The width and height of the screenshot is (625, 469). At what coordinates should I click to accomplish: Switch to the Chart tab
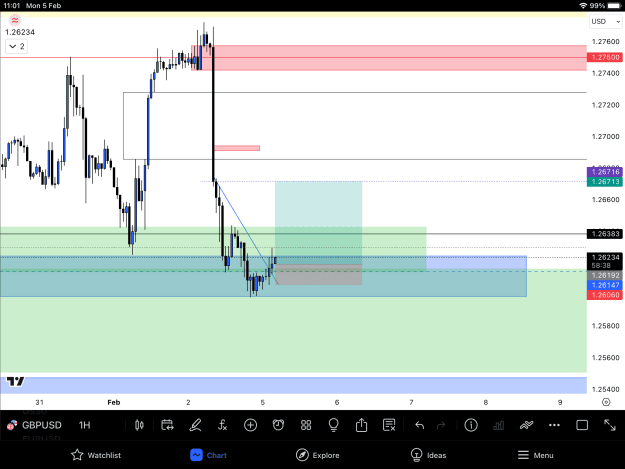point(208,455)
